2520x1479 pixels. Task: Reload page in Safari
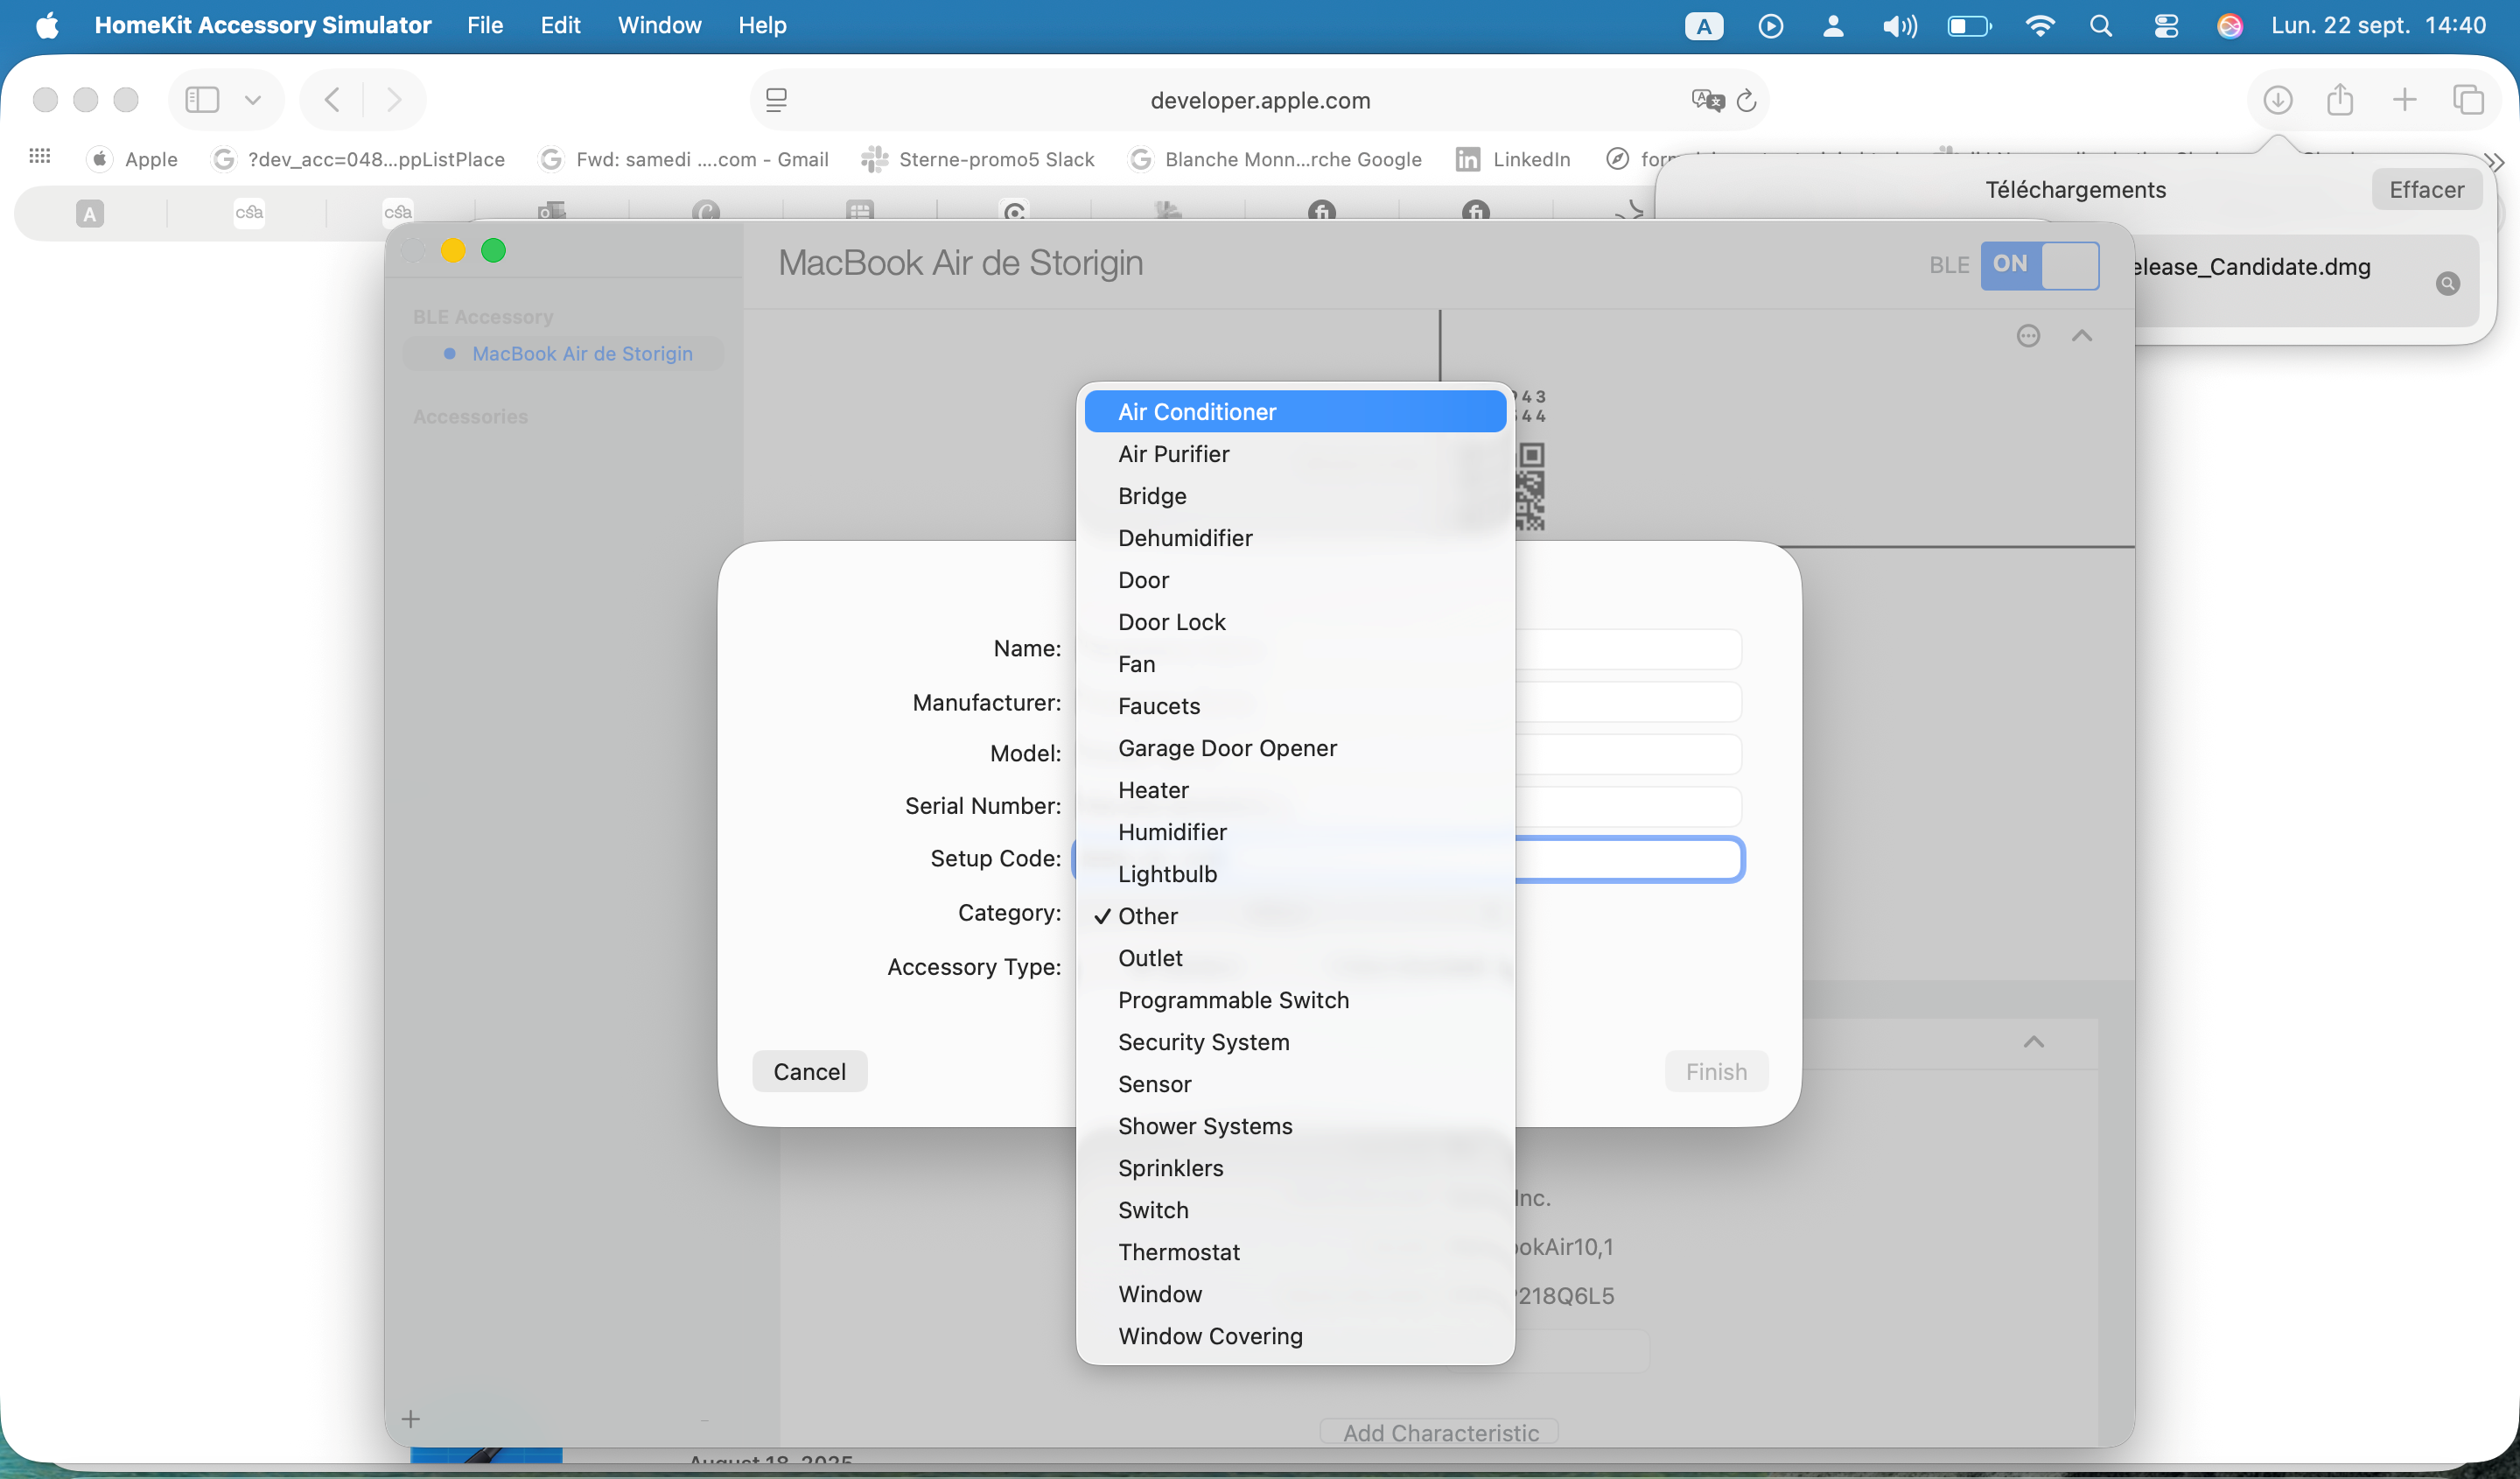(1746, 100)
